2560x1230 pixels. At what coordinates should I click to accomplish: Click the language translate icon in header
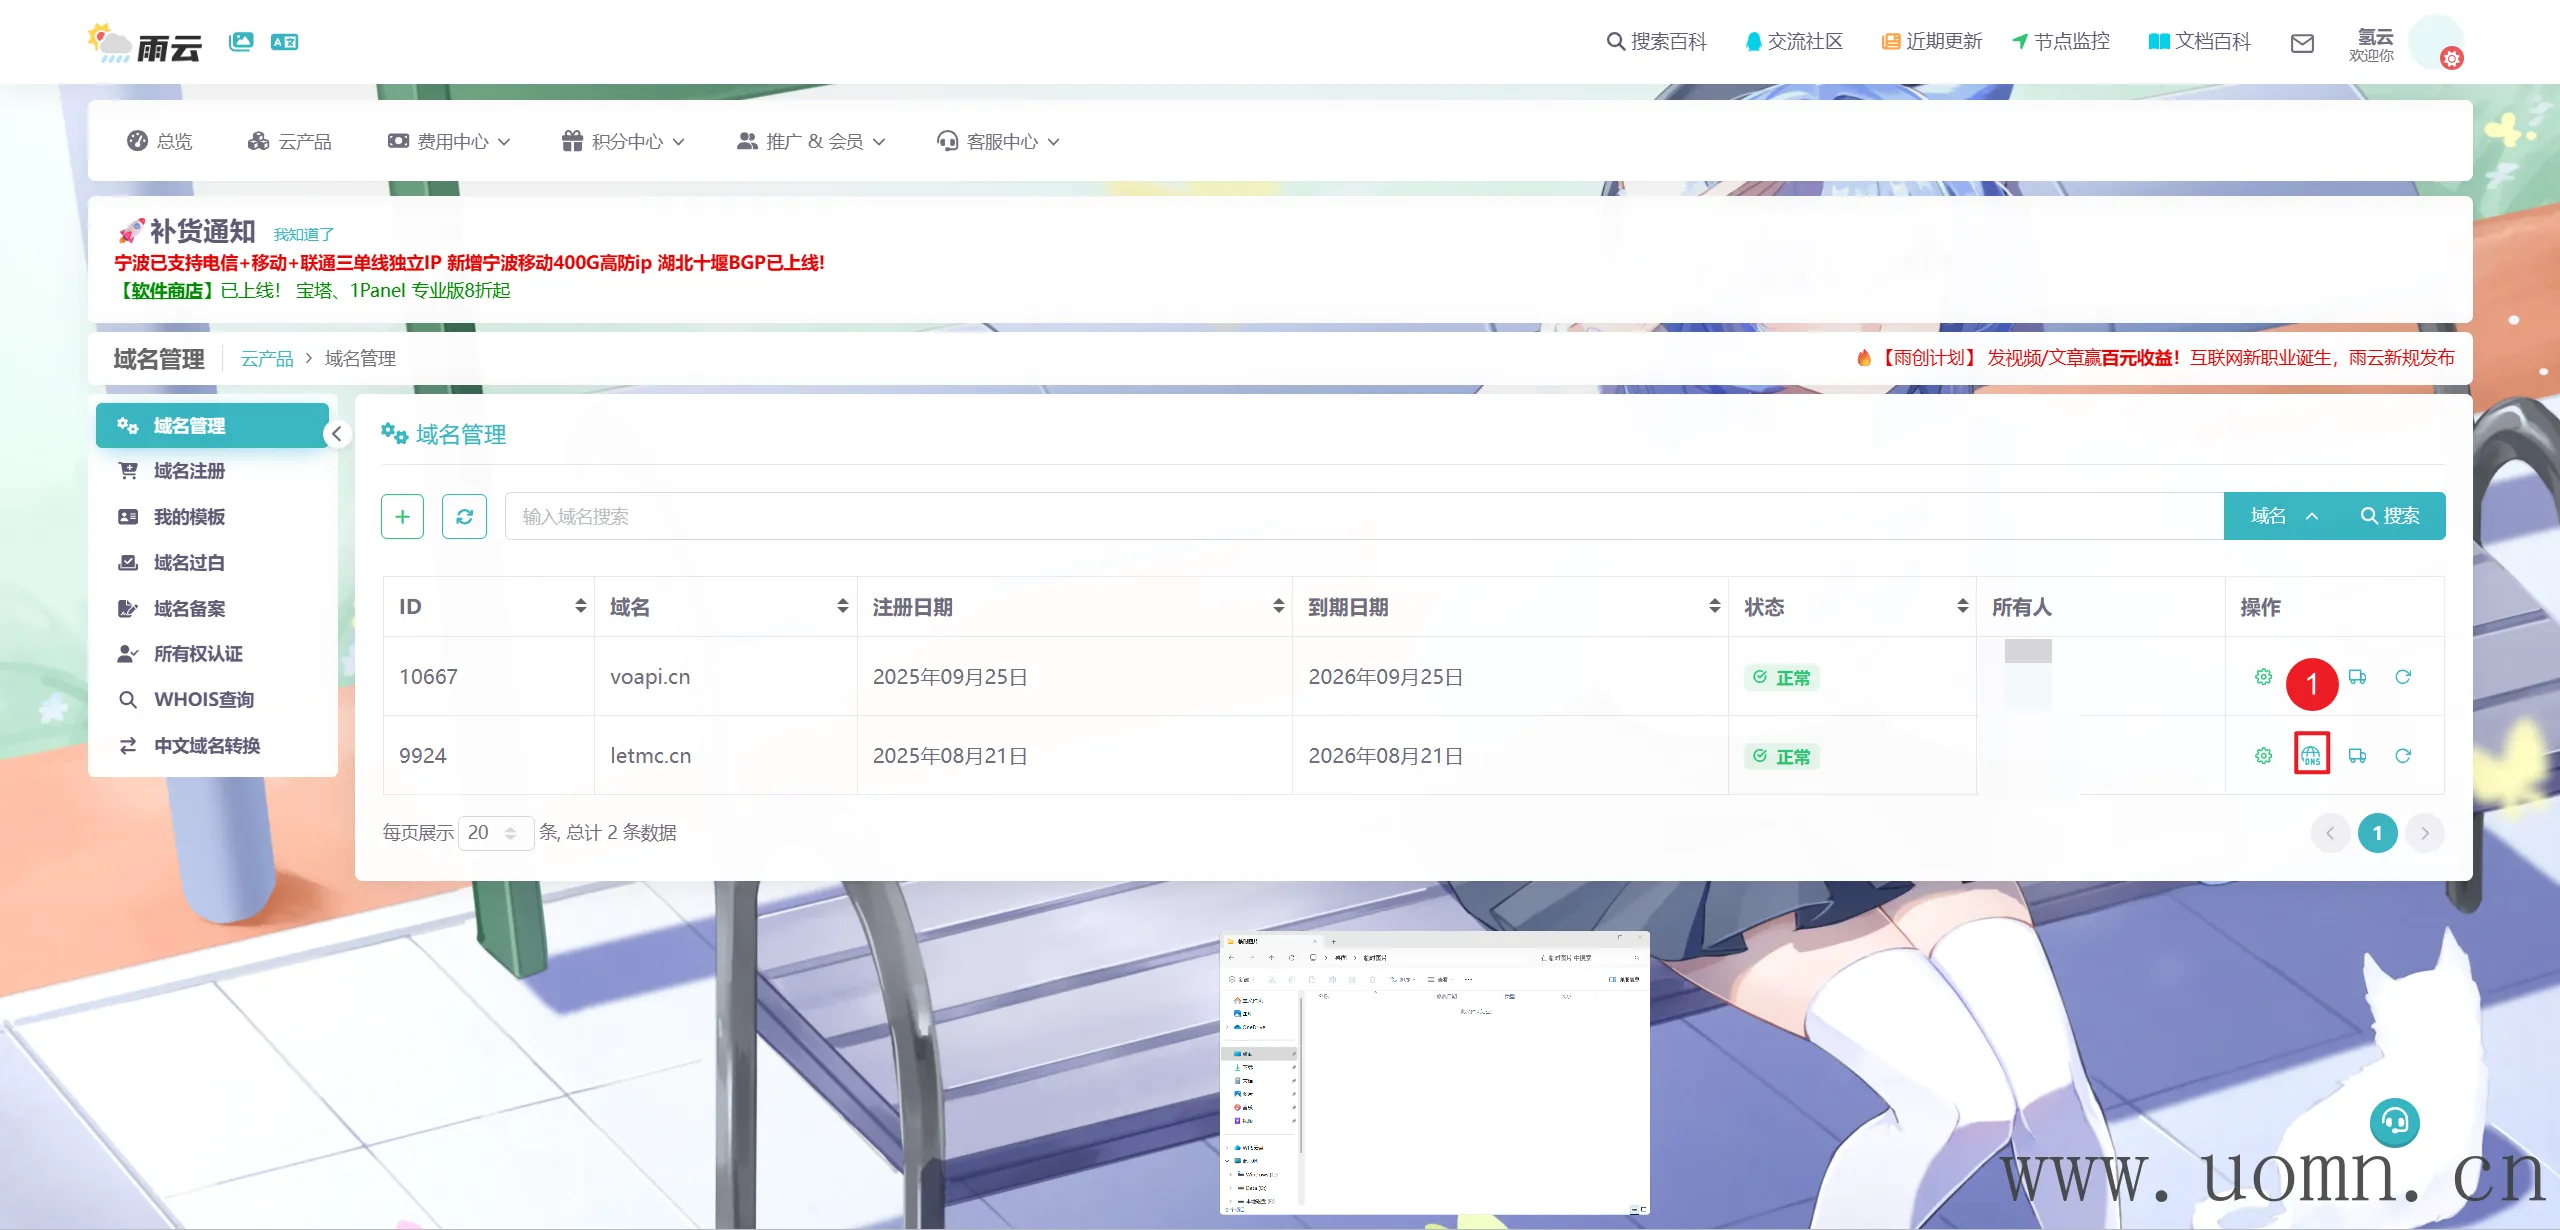click(x=284, y=42)
